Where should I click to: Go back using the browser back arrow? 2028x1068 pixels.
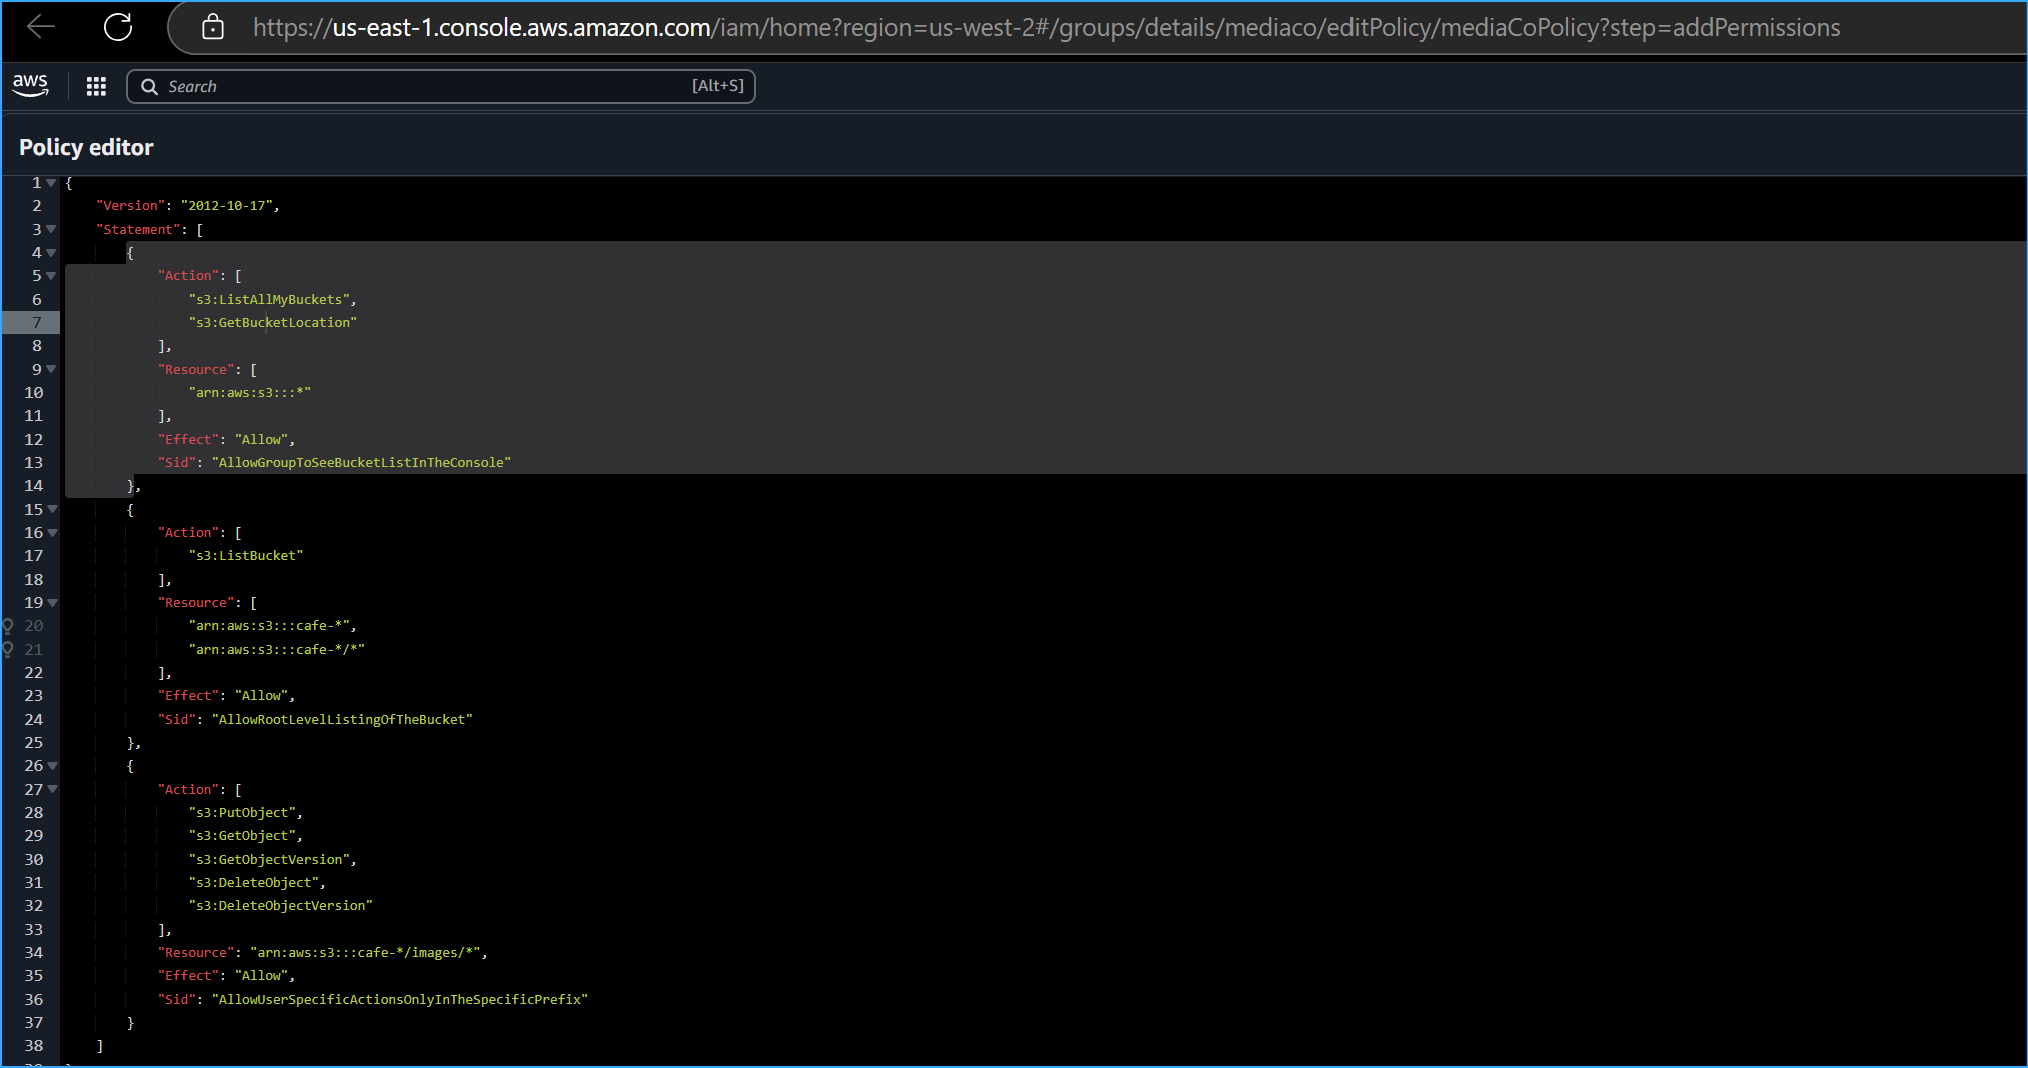pos(41,27)
